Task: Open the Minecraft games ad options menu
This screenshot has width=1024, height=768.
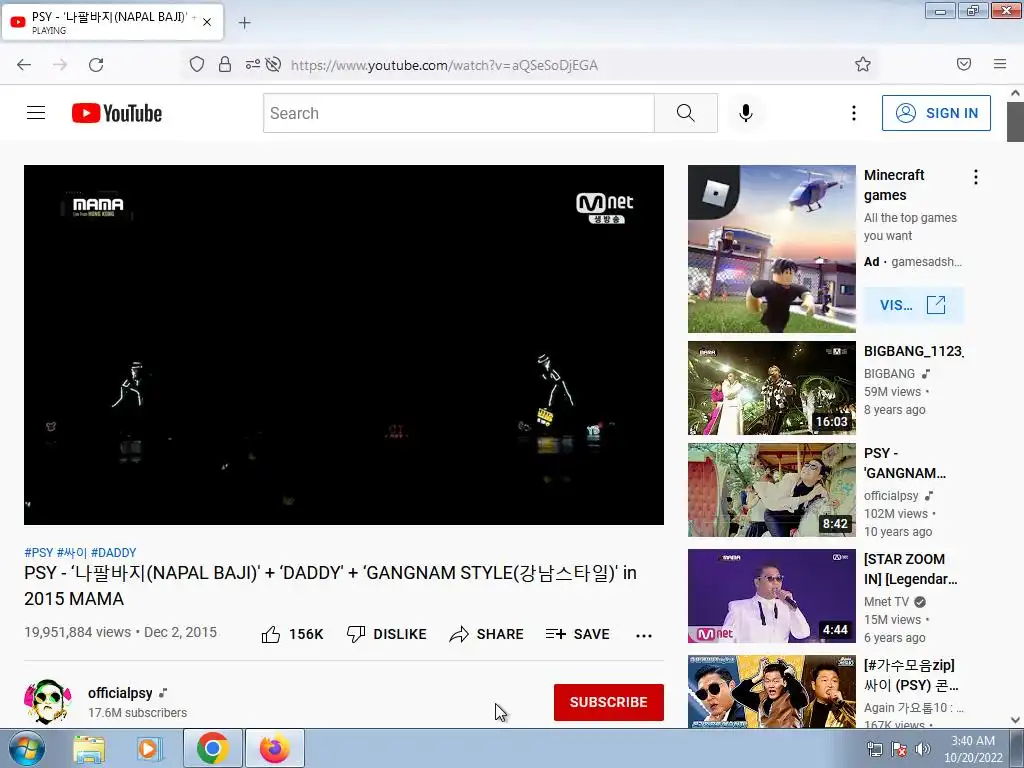Action: (976, 177)
